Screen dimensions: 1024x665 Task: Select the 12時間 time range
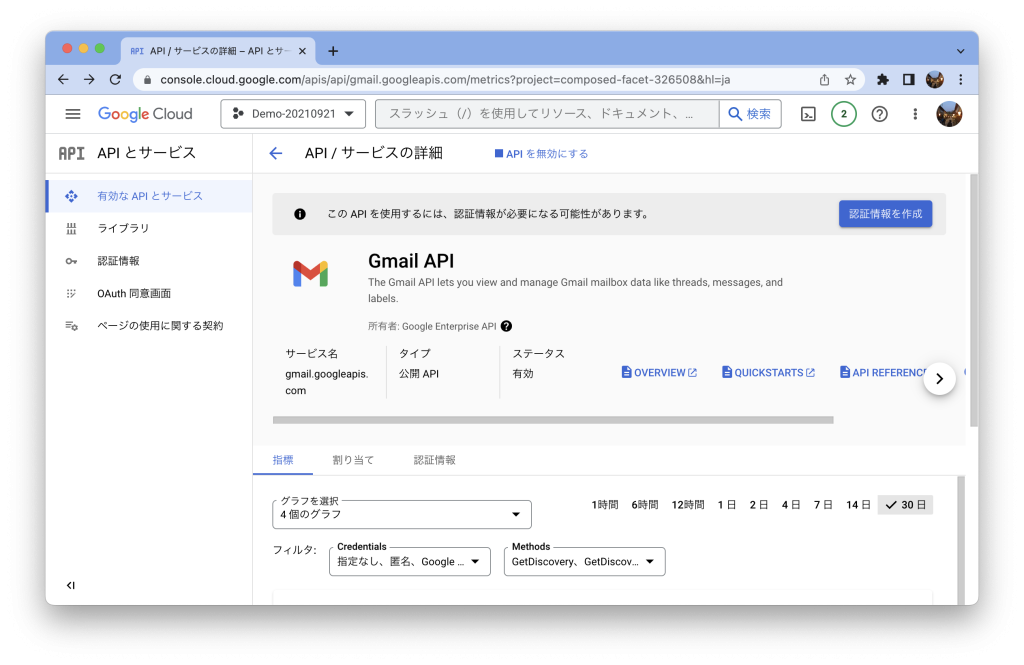(x=688, y=505)
